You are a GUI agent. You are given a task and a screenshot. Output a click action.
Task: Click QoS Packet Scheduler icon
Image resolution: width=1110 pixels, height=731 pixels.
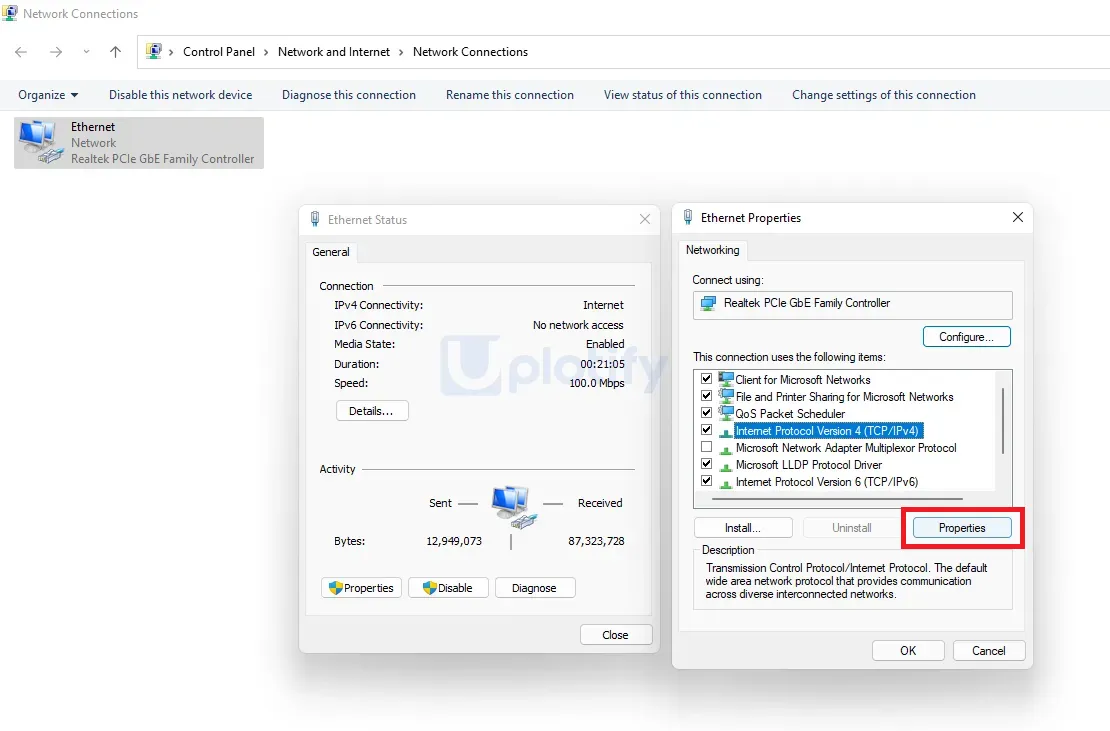726,413
